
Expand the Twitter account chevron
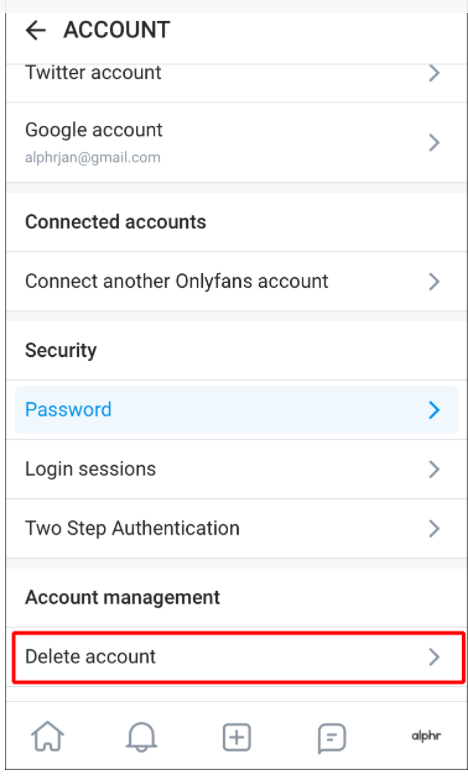(x=434, y=73)
